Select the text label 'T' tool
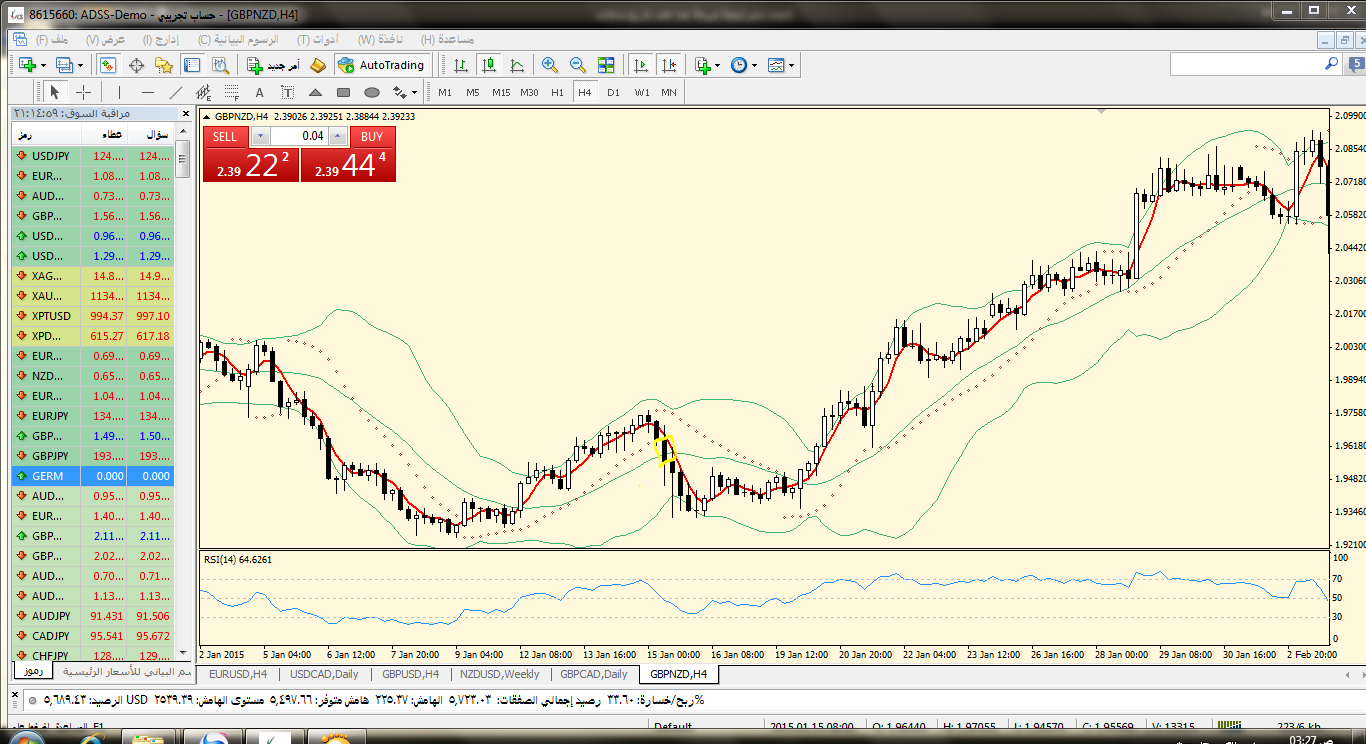Image resolution: width=1366 pixels, height=744 pixels. (x=287, y=92)
